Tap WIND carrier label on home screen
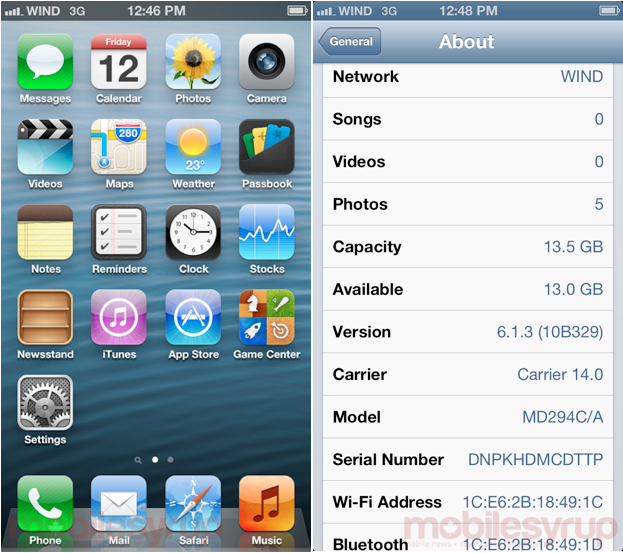 (43, 11)
